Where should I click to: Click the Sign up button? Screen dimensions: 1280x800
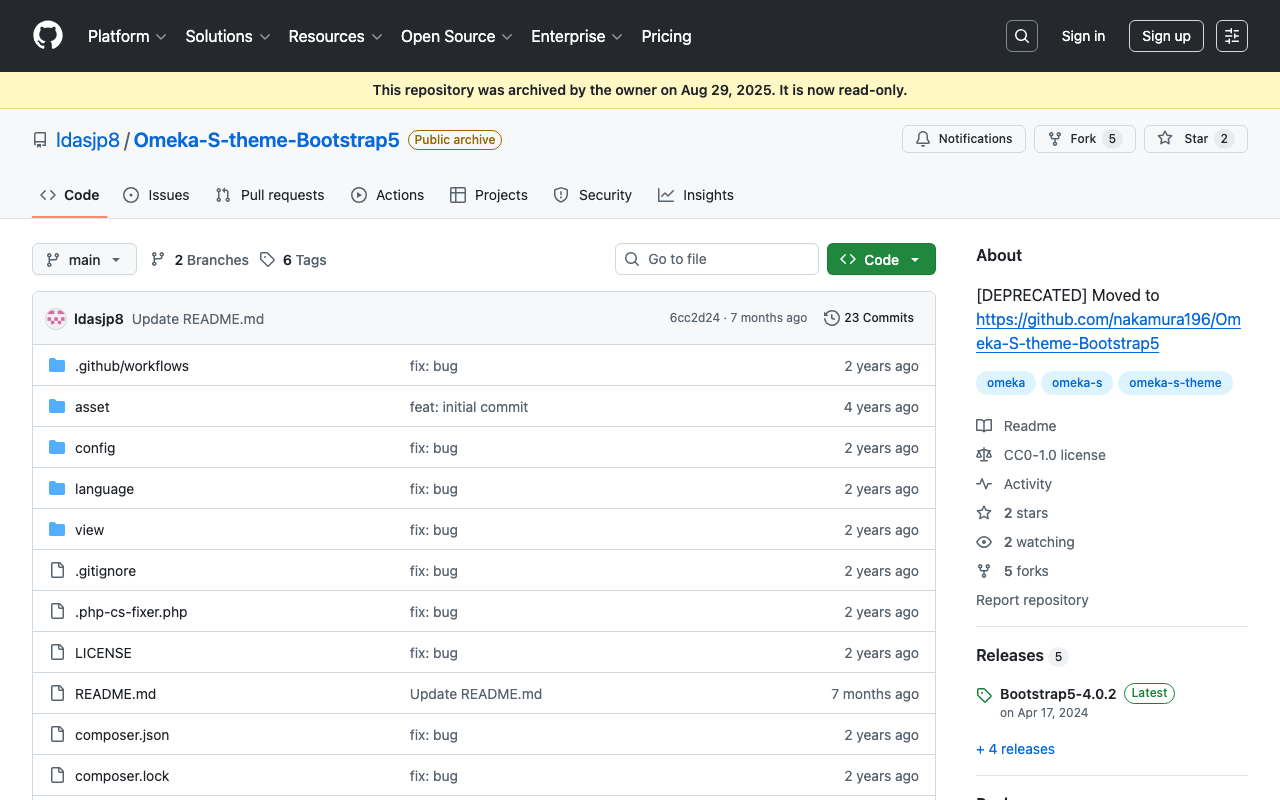coord(1166,35)
